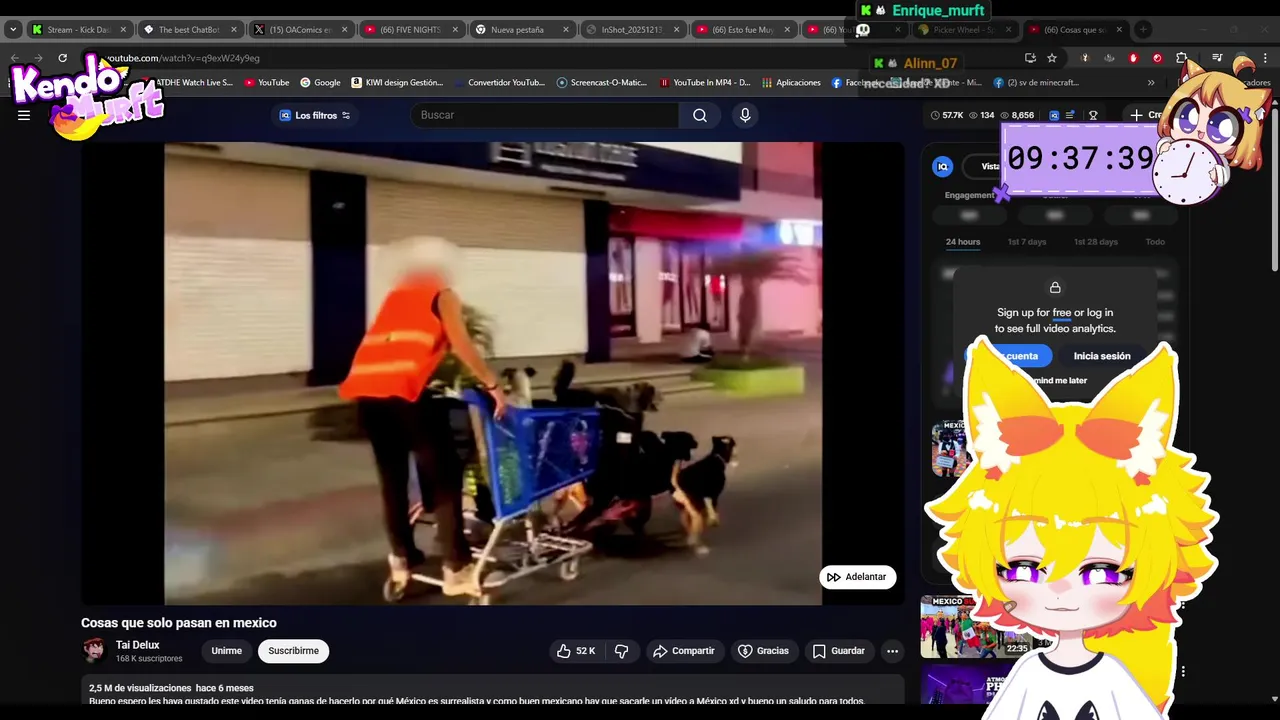The image size is (1280, 720).
Task: Switch to the OAComics X tab
Action: pos(301,30)
